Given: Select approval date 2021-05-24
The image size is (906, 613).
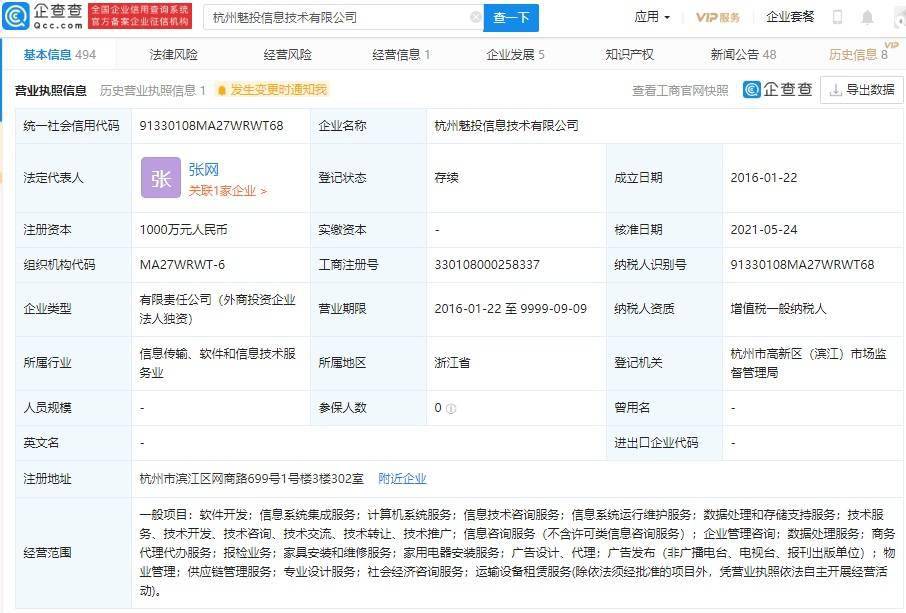Looking at the screenshot, I should pyautogui.click(x=764, y=230).
